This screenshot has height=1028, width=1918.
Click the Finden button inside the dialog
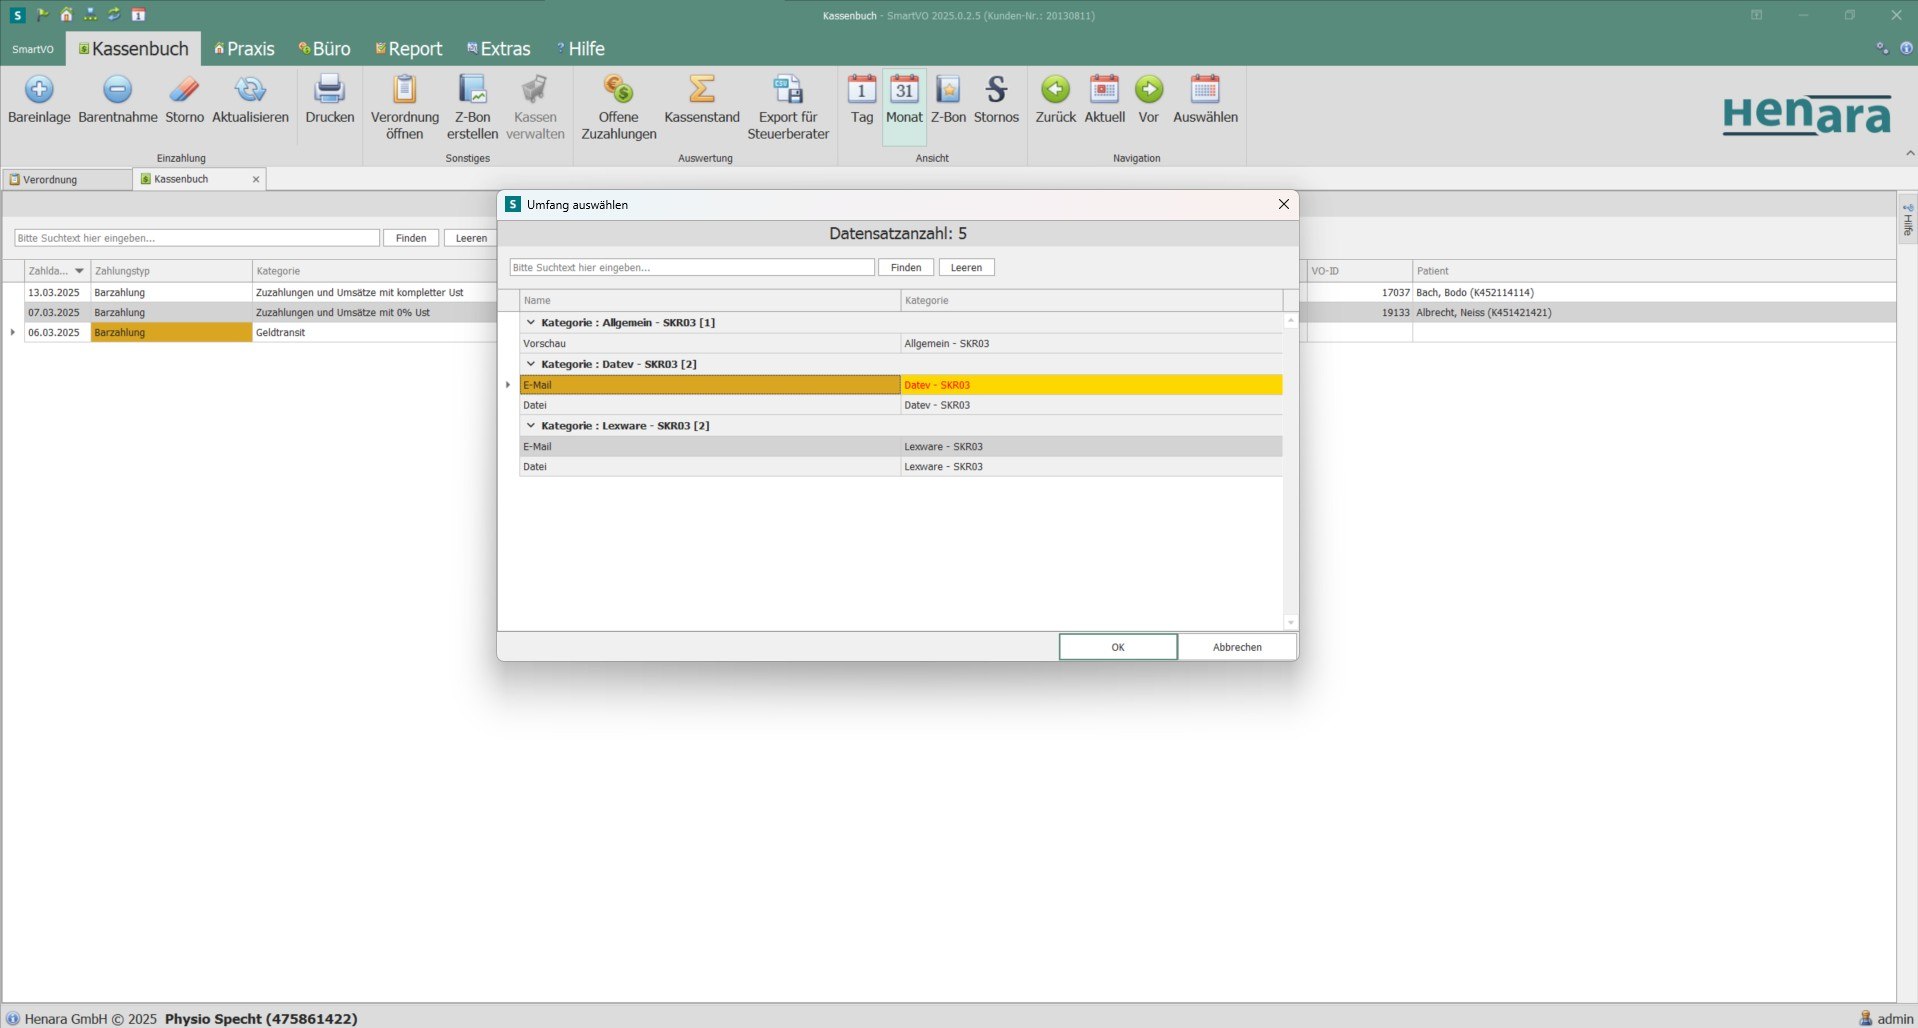pos(905,267)
